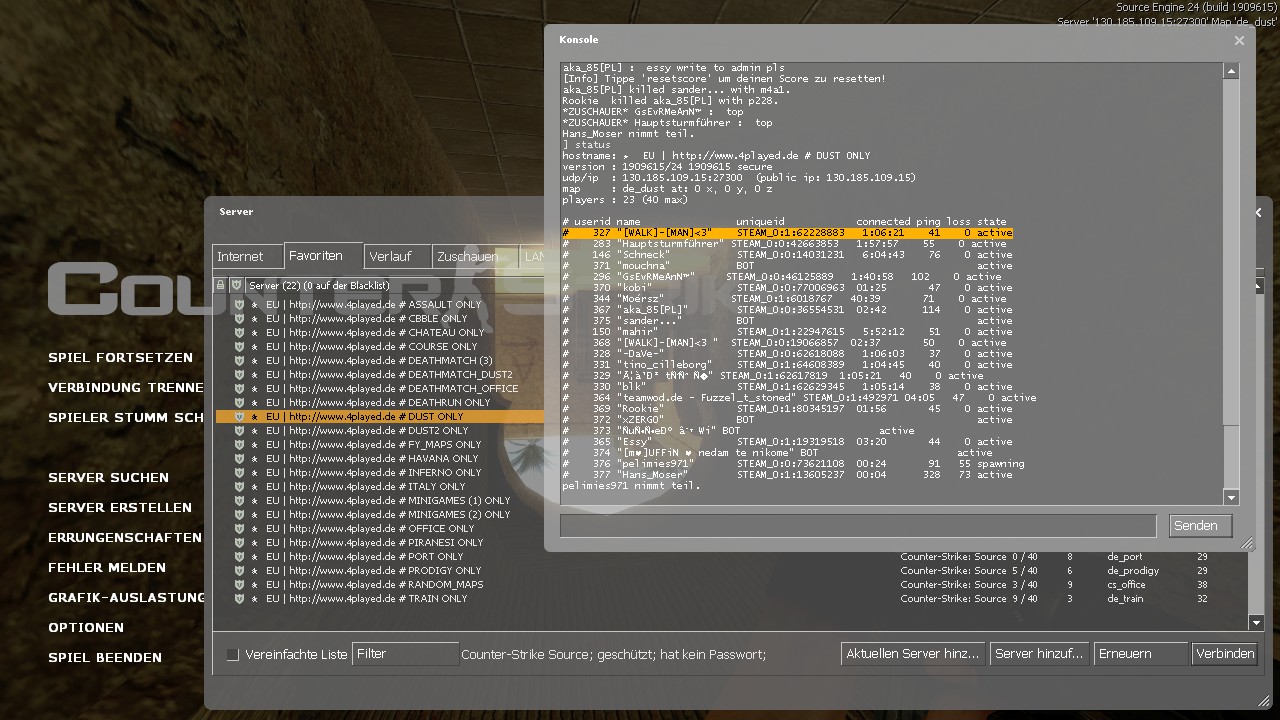Image resolution: width=1280 pixels, height=720 pixels.
Task: Click shield icon of highlighted DUST ONLY server
Action: (239, 417)
